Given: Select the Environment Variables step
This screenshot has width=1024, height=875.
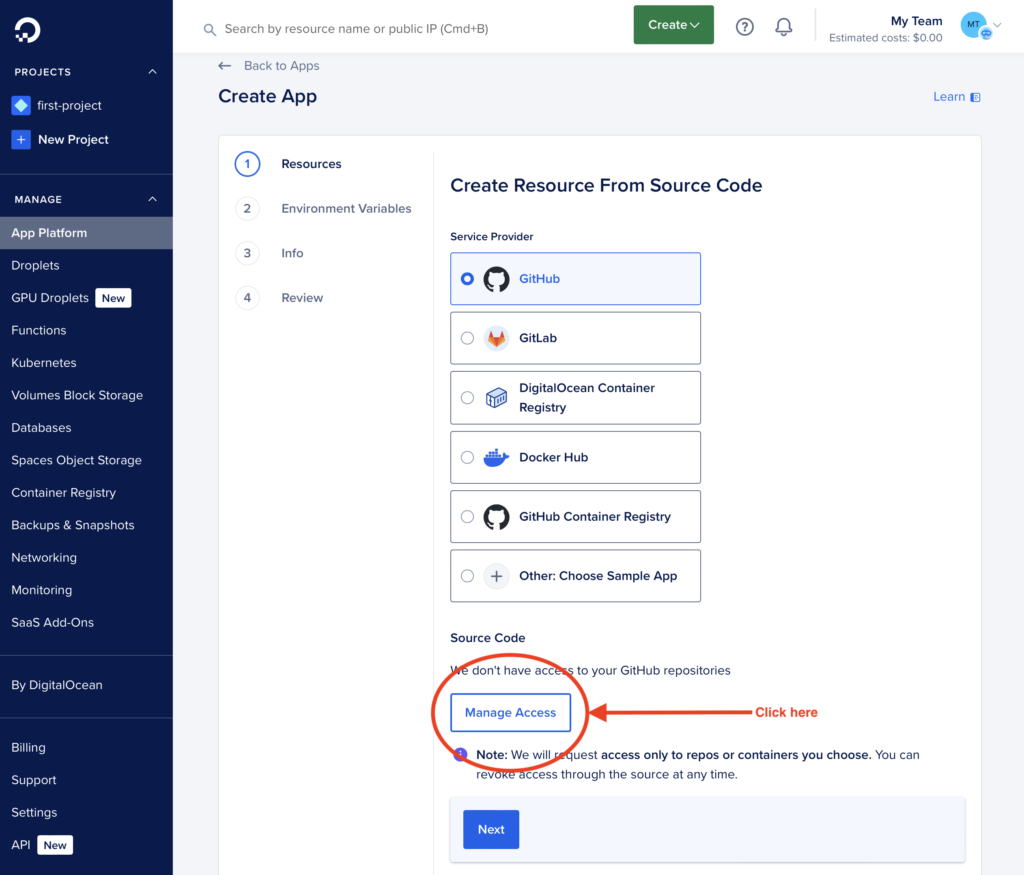Looking at the screenshot, I should click(346, 208).
